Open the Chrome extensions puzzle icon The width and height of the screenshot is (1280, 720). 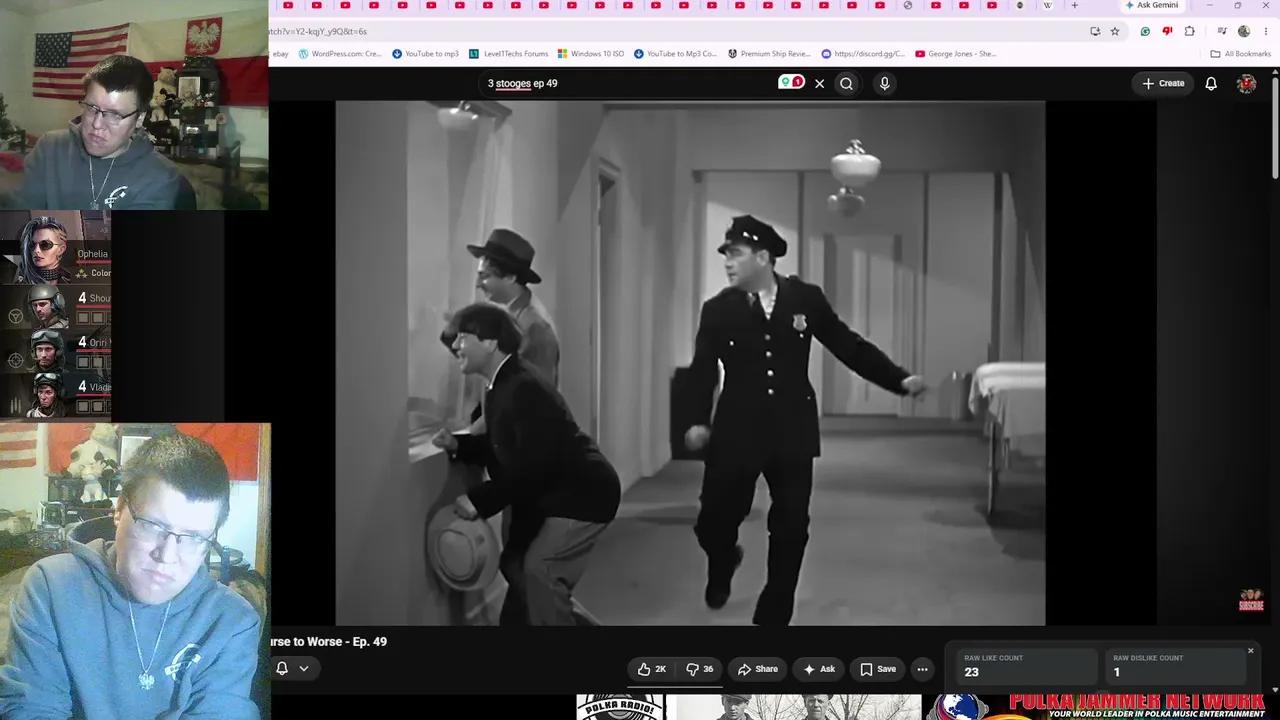1189,31
